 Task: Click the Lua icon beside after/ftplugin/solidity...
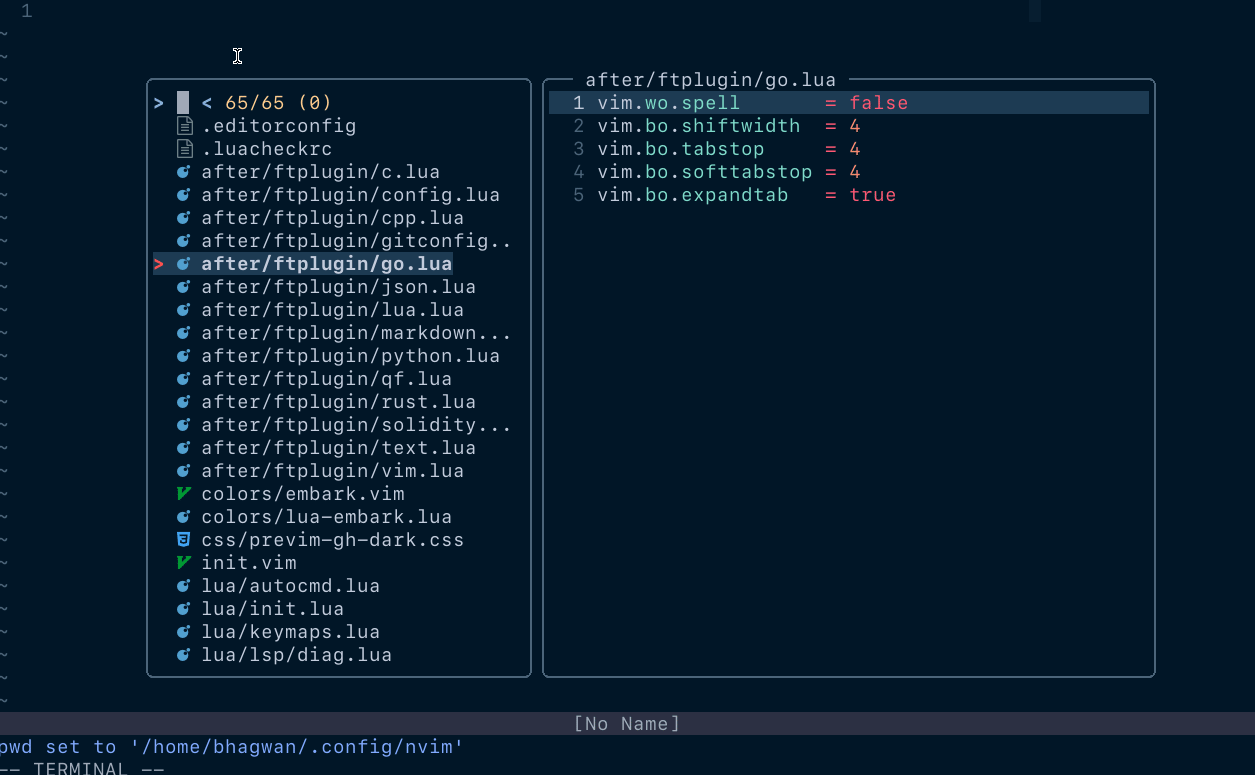(184, 425)
